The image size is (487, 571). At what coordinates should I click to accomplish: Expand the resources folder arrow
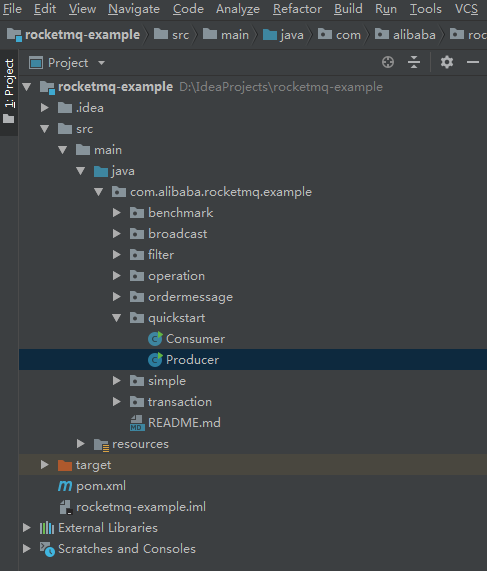point(80,444)
